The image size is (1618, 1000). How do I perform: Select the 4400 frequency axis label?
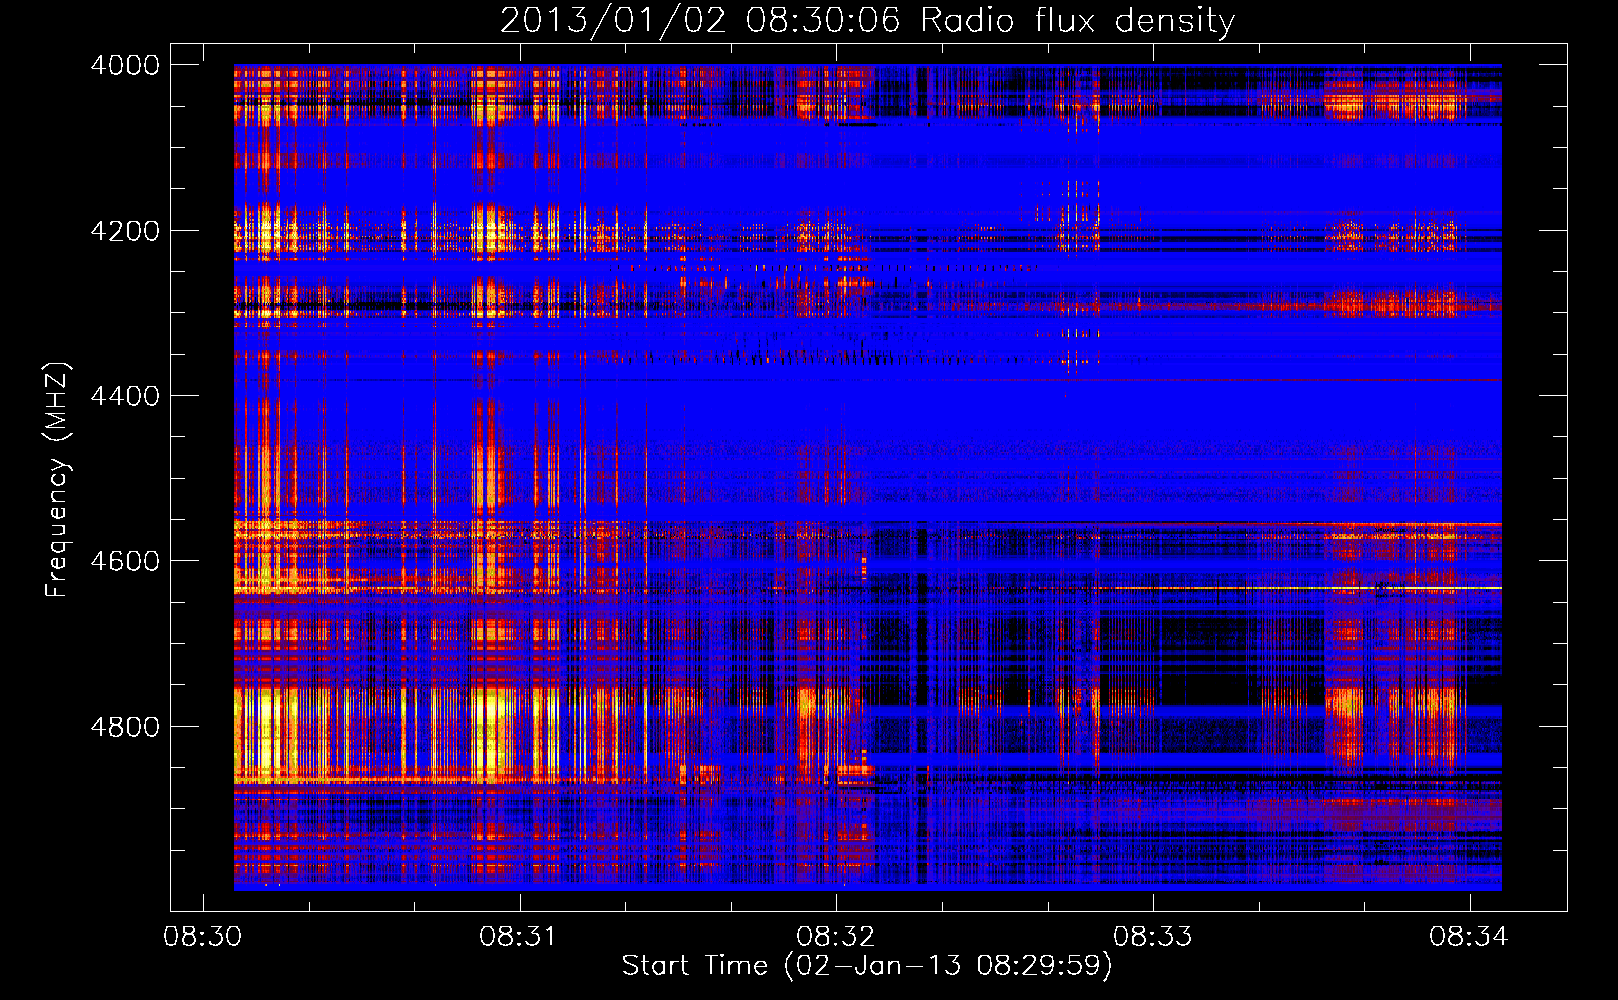[125, 396]
